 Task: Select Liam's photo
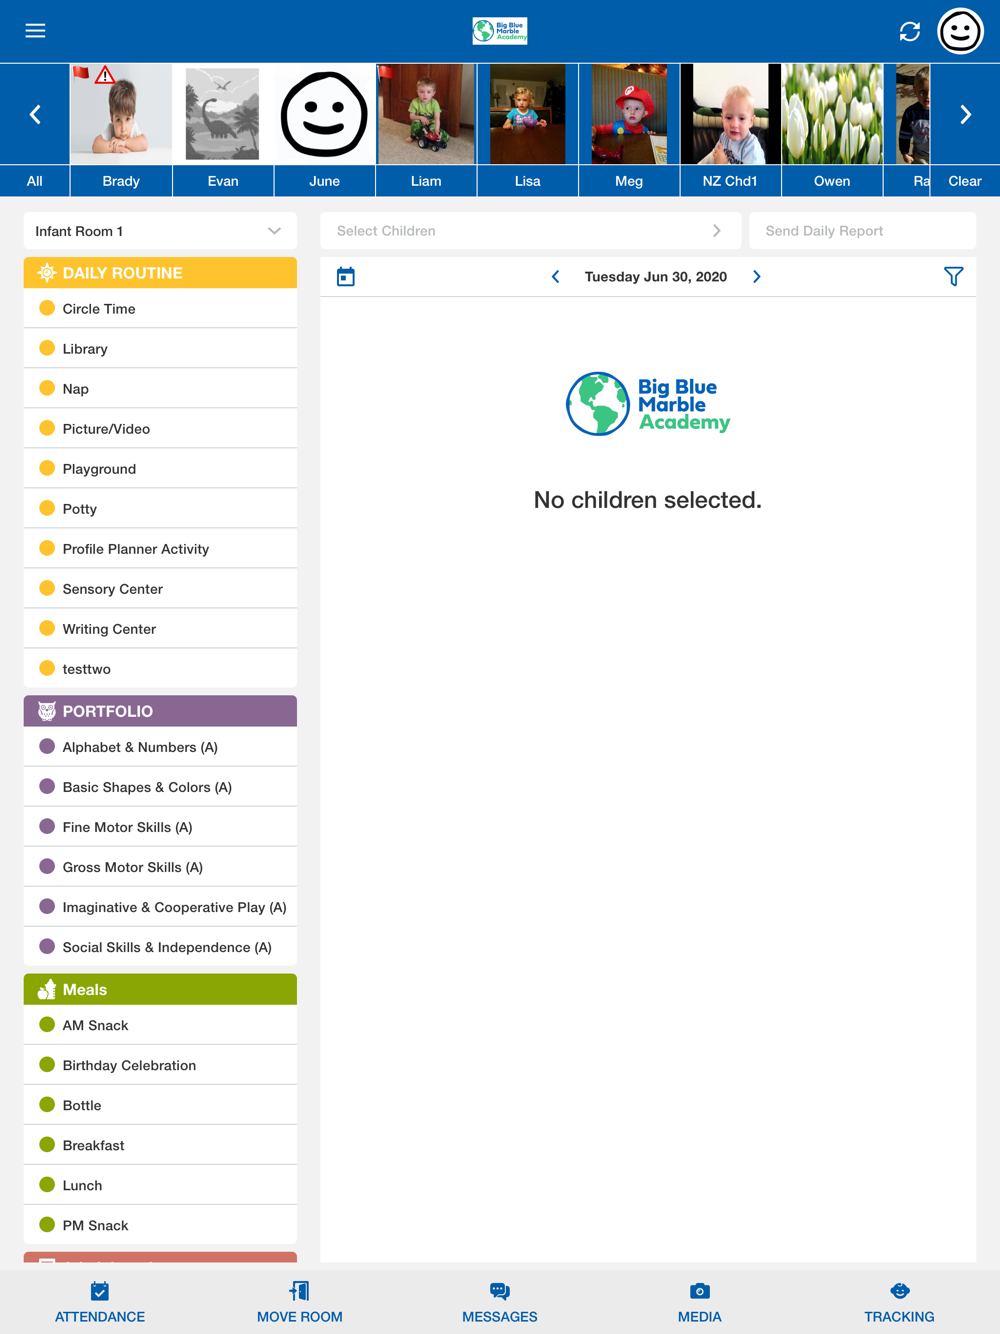click(426, 114)
